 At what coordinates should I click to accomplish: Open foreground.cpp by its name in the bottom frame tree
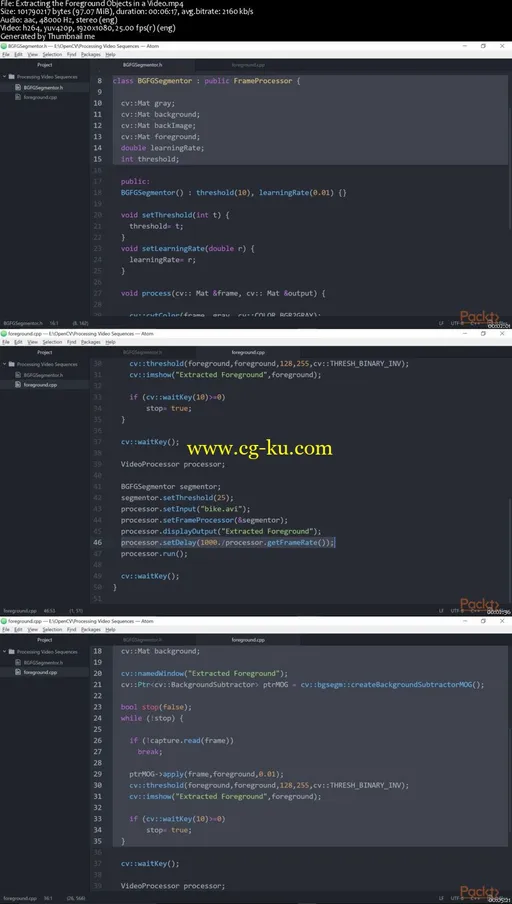(x=40, y=673)
